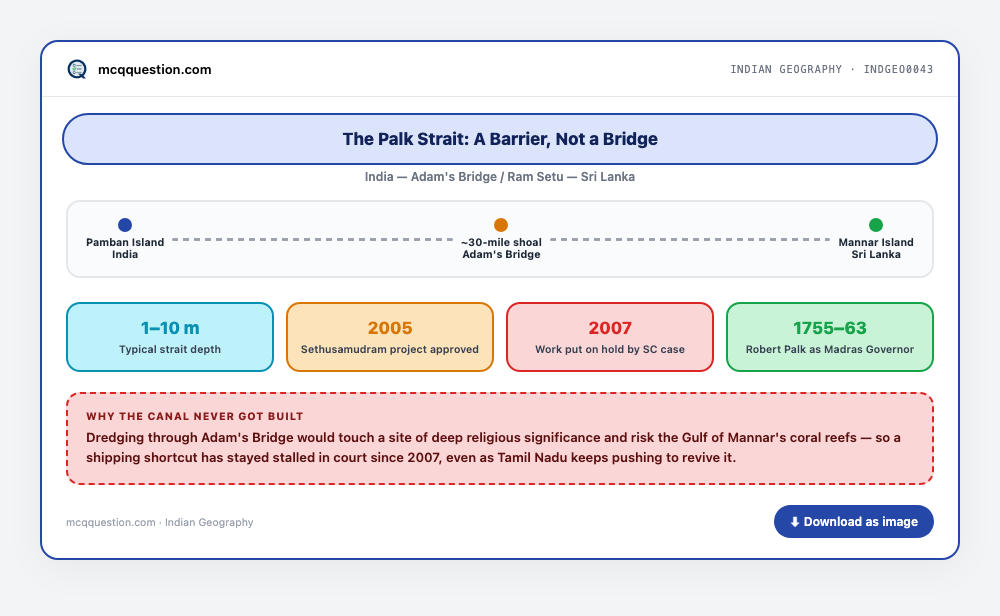
Task: Select the 1–10 m strait depth card
Action: click(170, 337)
